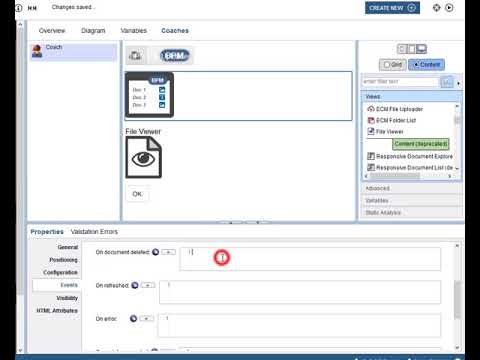Screen dimensions: 480x360
Task: Select the HTML Attributes properties category
Action: pyautogui.click(x=57, y=311)
